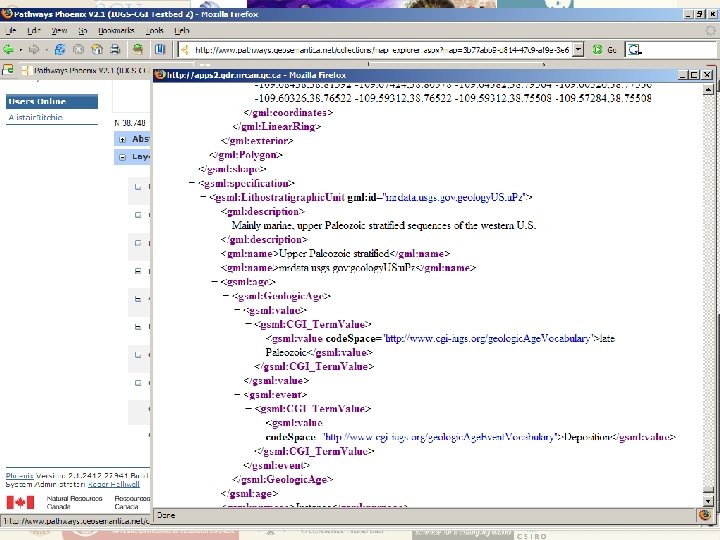The image size is (720, 540).
Task: Click the System Administrator name link
Action: [113, 484]
